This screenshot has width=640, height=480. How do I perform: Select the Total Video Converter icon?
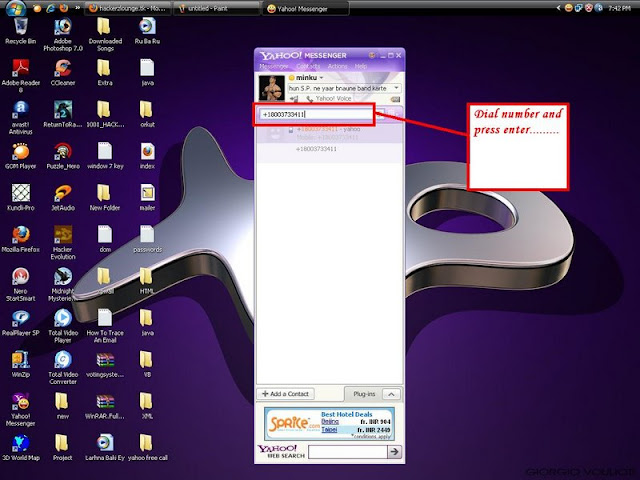point(63,367)
